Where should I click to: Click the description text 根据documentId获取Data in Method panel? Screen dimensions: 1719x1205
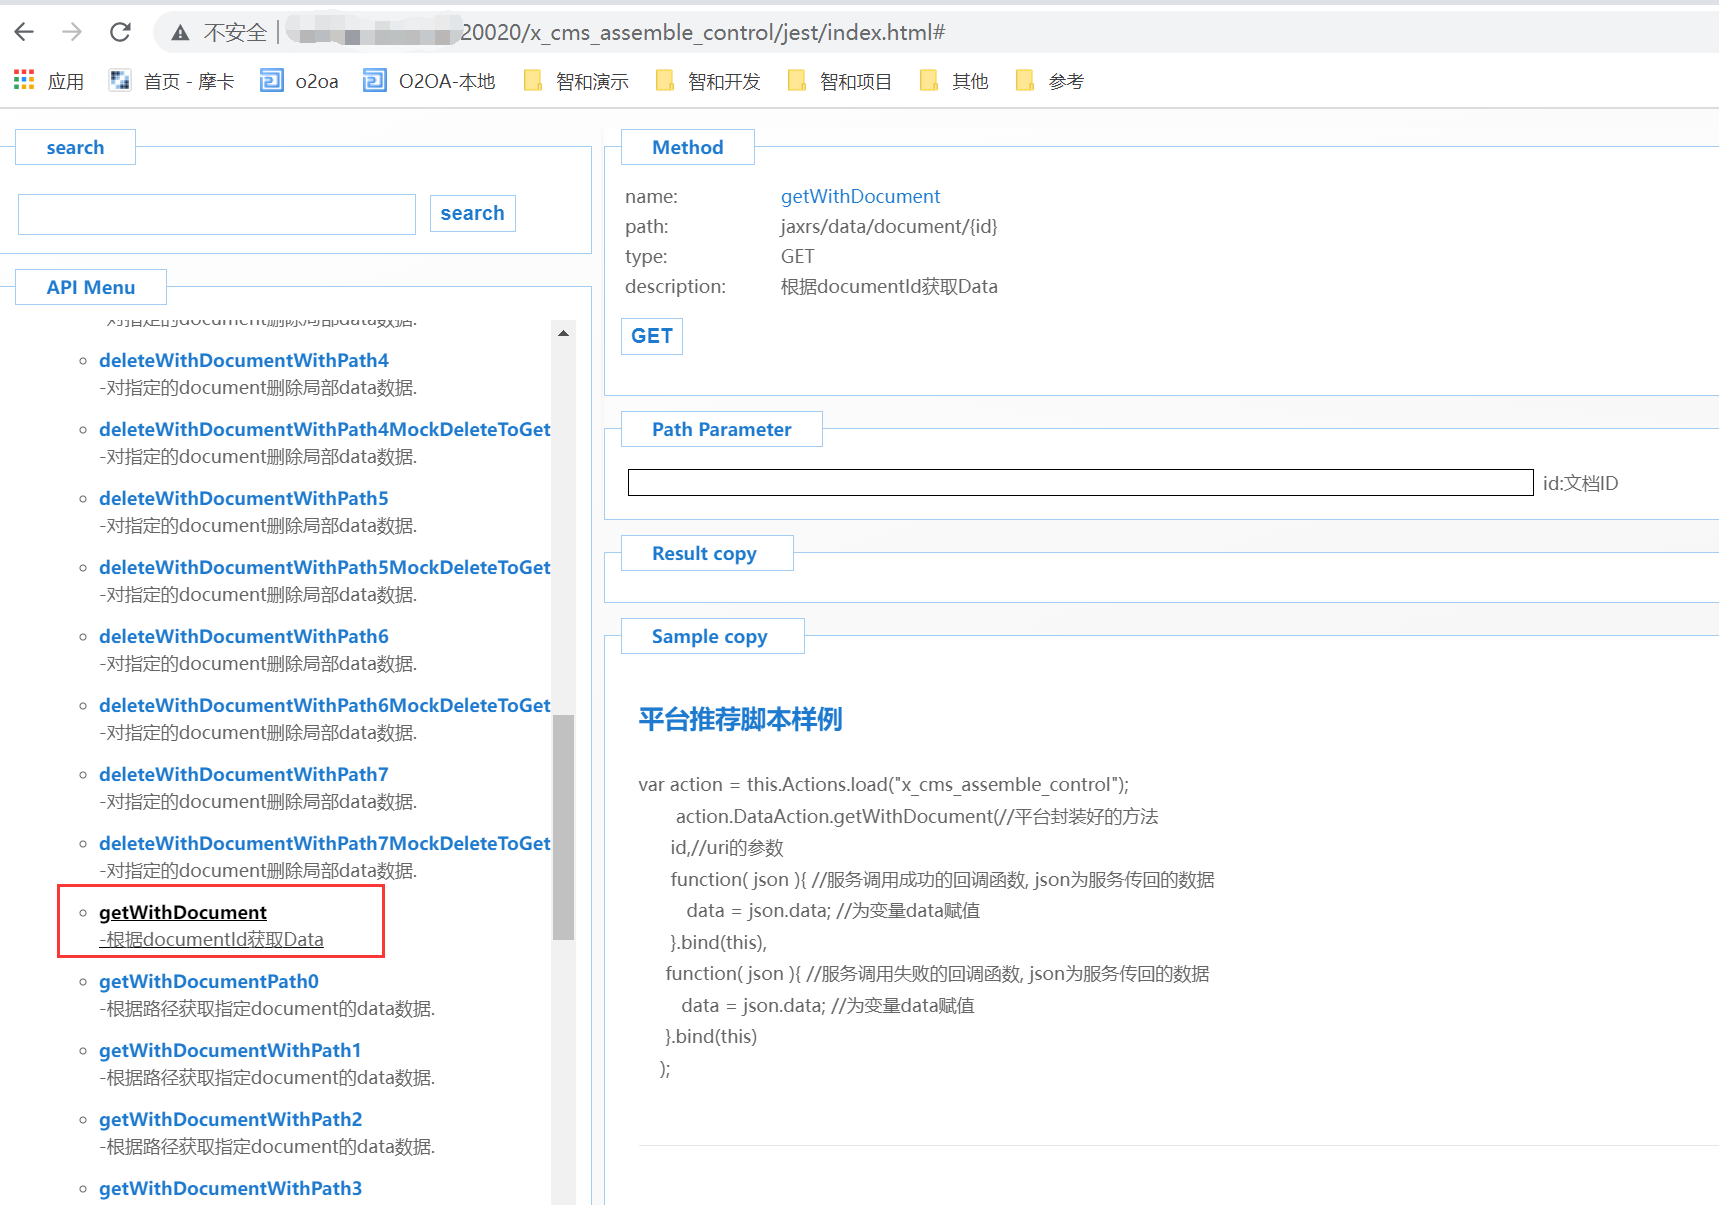[x=889, y=286]
